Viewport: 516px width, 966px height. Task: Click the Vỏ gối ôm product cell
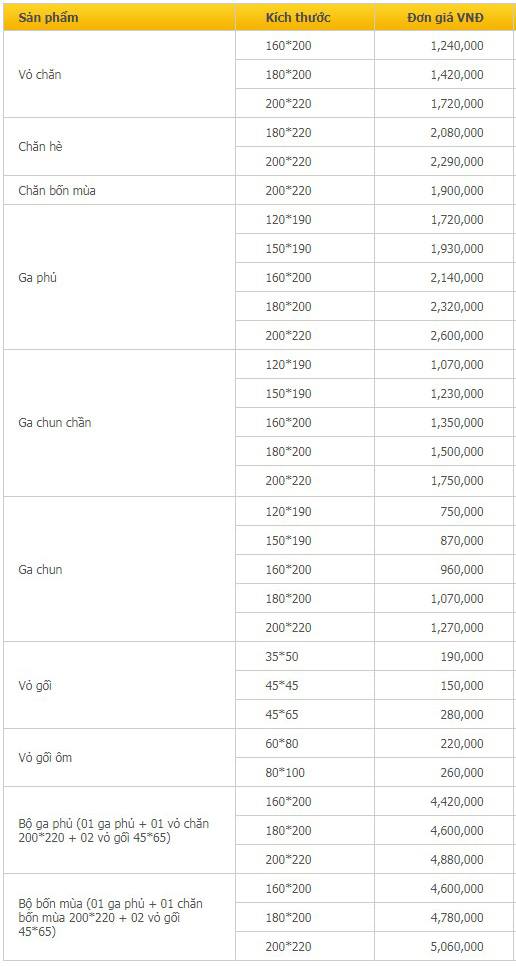click(119, 758)
